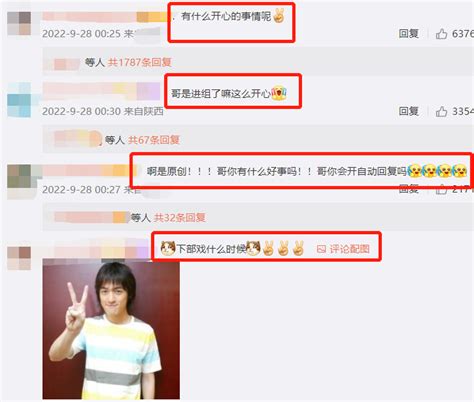Like the comment with 3354 likes
Screen dimensions: 474x402
[441, 111]
